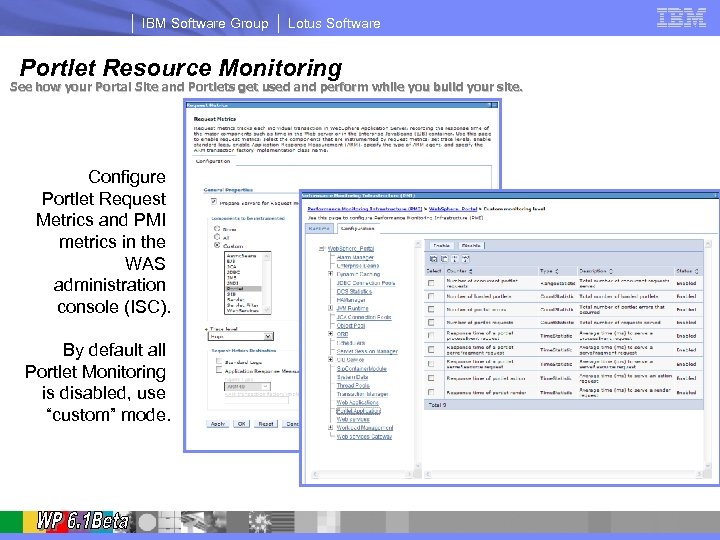Viewport: 720px width, 540px height.
Task: Open the Object Pool tree link
Action: (x=351, y=326)
